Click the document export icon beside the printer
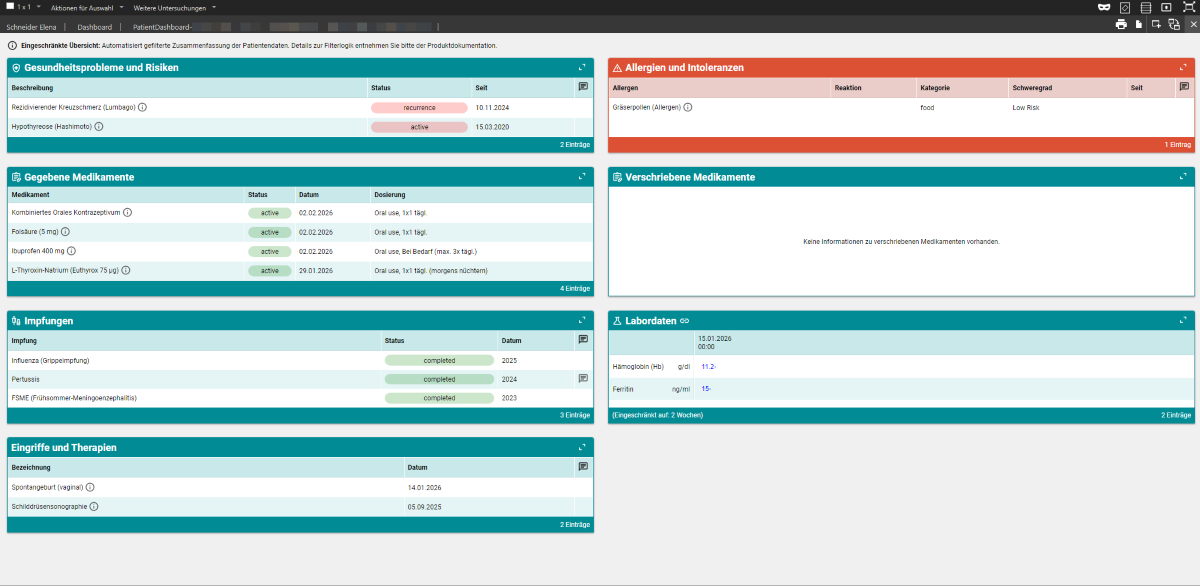 tap(1138, 24)
